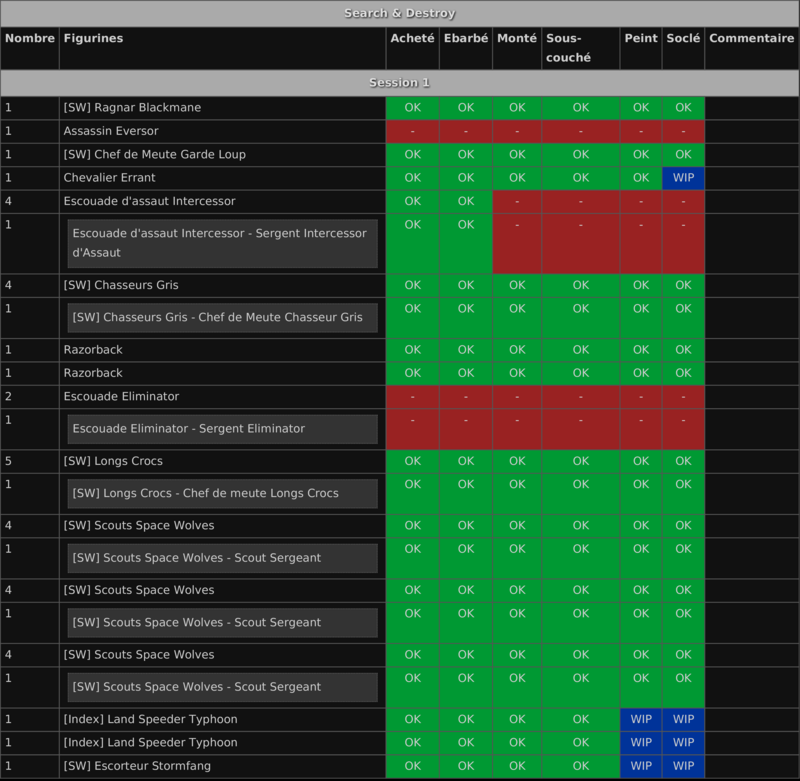The width and height of the screenshot is (800, 781).
Task: Toggle Peint WIP status for Escorteur Stormfang
Action: (640, 766)
